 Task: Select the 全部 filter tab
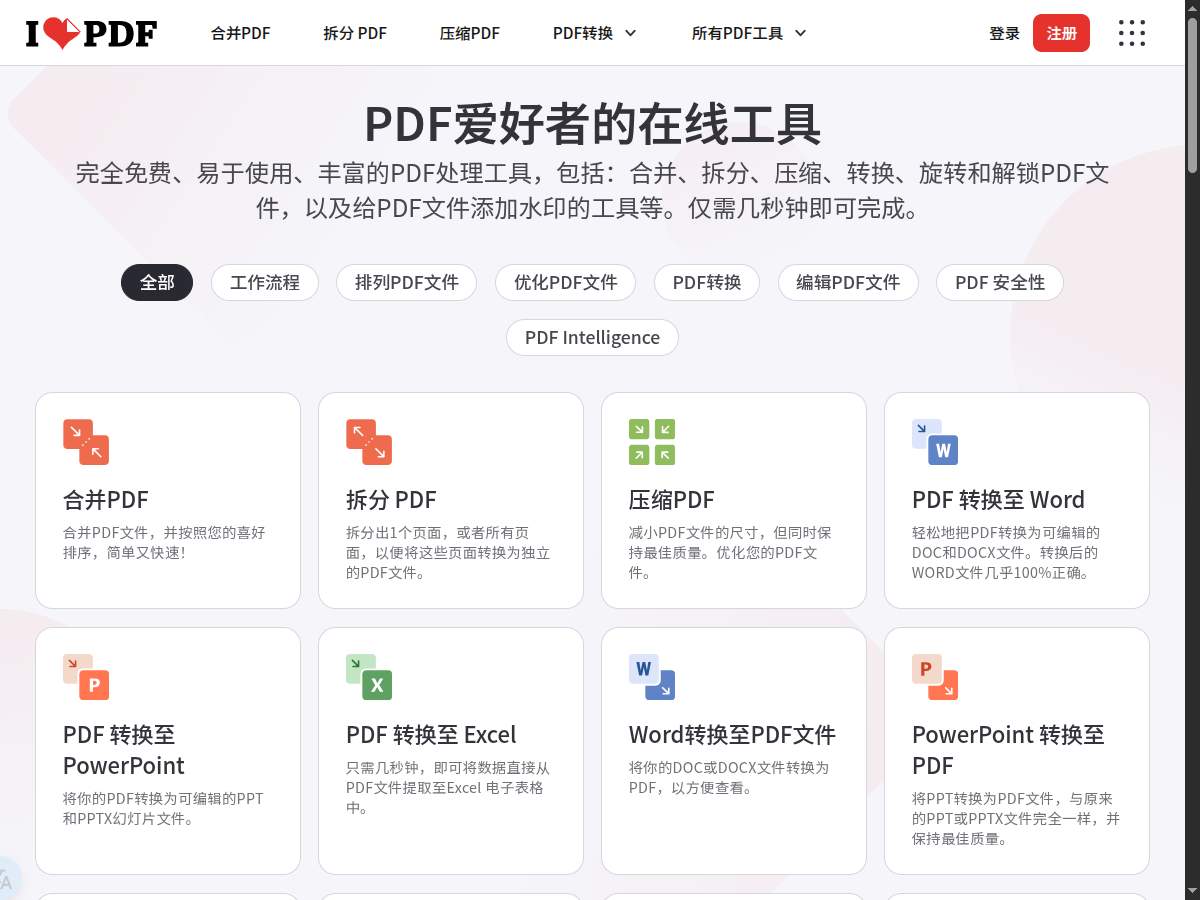157,282
